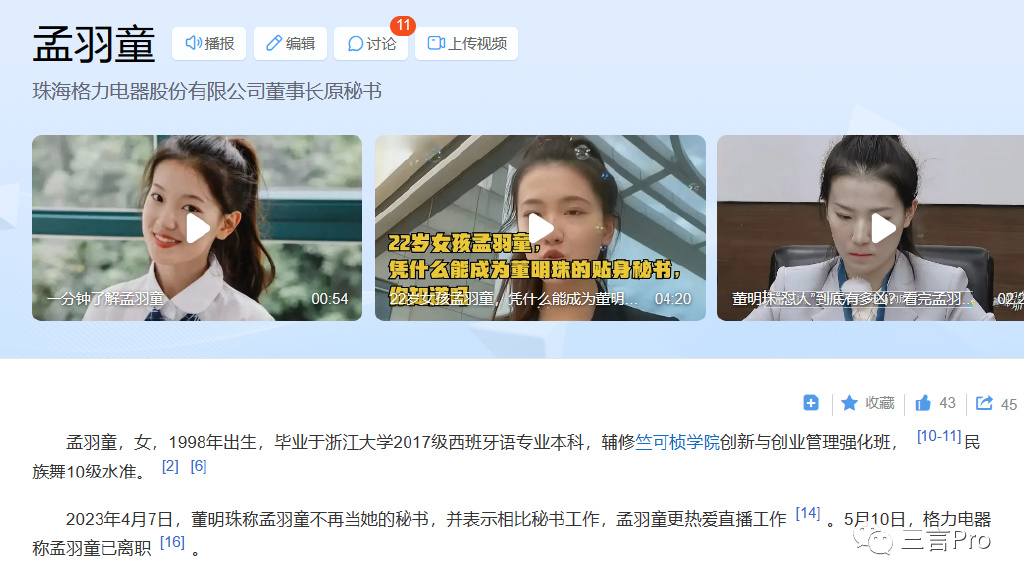Click the red 11 notification badge

point(403,25)
